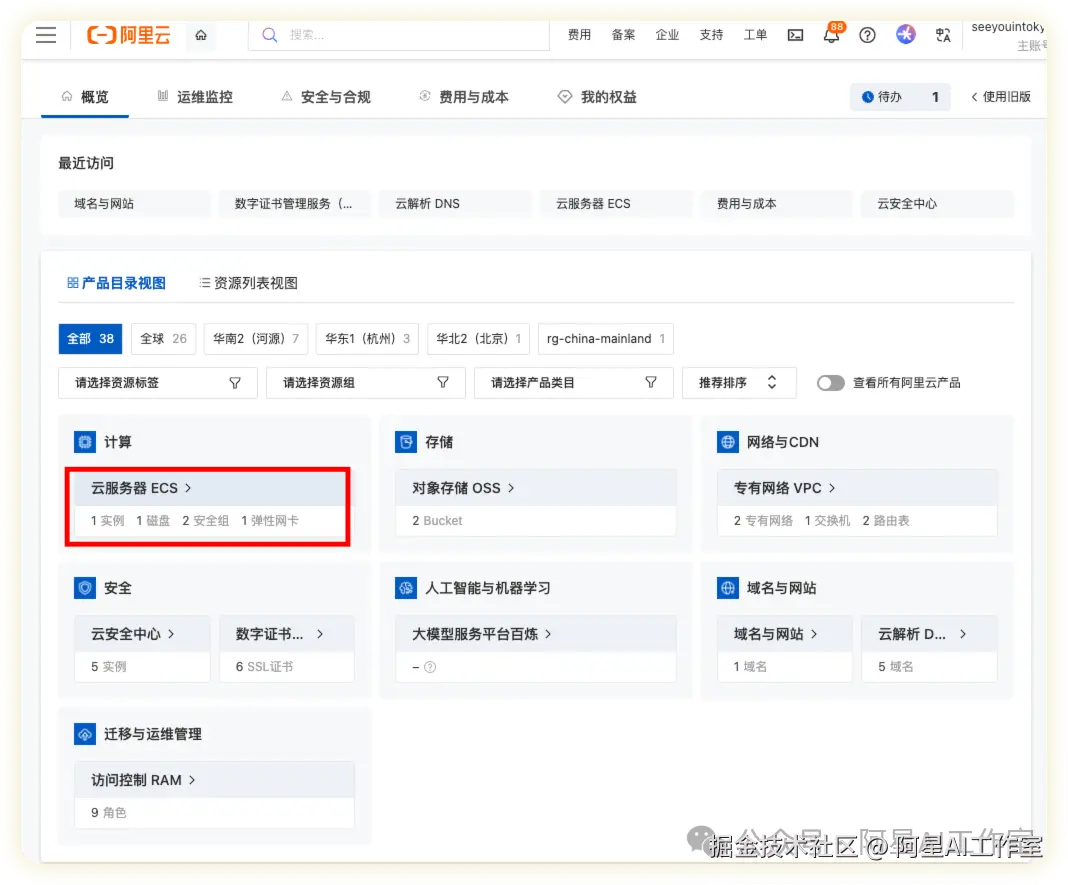Expand 云服务器 ECS chevron
This screenshot has height=885, width=1068.
pos(188,488)
